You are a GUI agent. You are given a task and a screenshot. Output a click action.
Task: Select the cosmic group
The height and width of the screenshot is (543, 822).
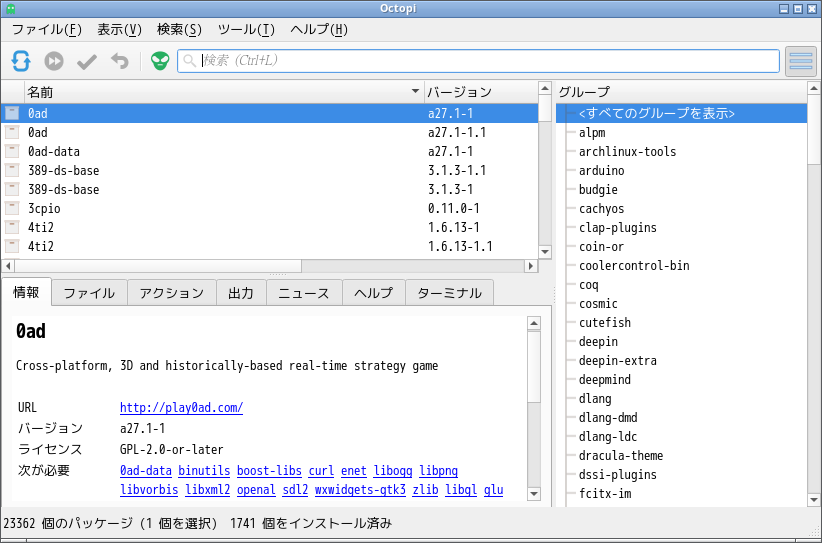(x=598, y=303)
